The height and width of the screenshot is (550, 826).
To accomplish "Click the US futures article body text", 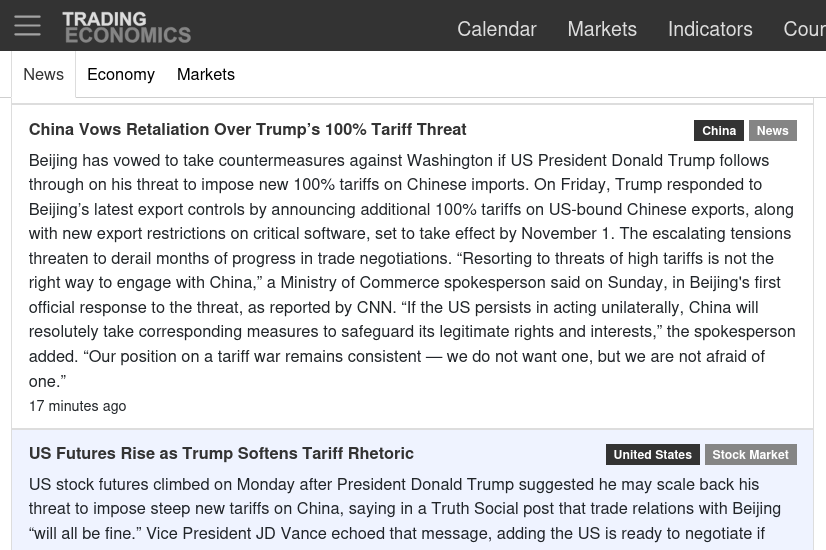I will tap(405, 509).
